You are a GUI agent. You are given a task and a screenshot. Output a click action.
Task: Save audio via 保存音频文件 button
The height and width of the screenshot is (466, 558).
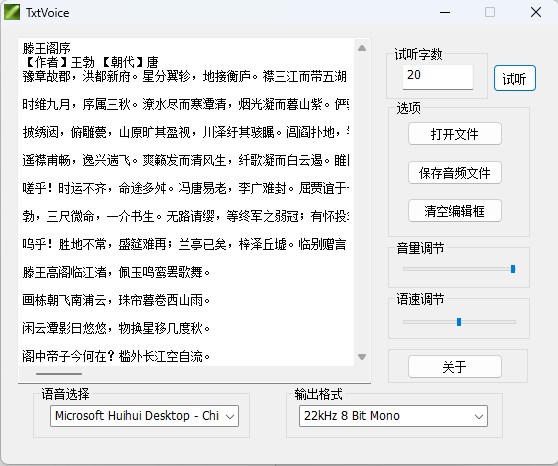455,173
